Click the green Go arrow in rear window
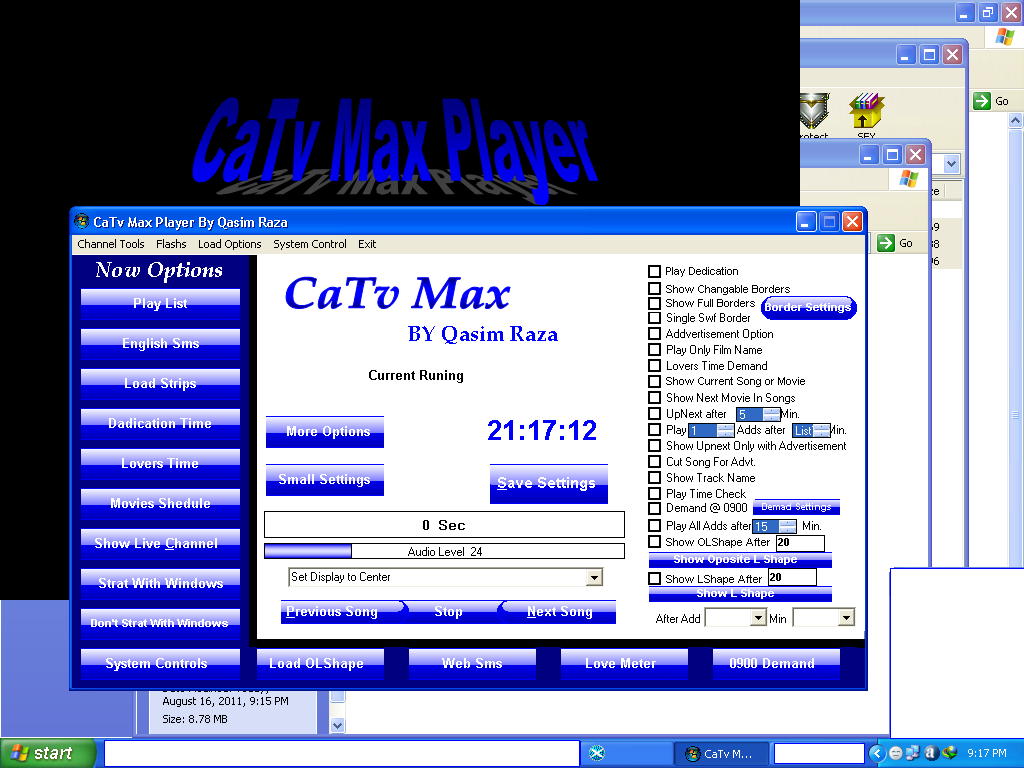This screenshot has height=768, width=1024. [x=982, y=101]
